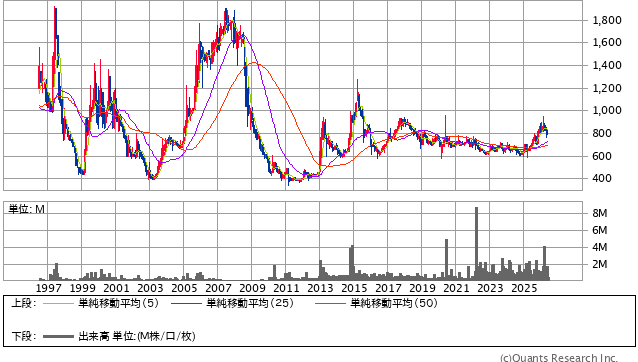This screenshot has width=638, height=362.
Task: Click the tallest volume bar in 2022
Action: [476, 244]
